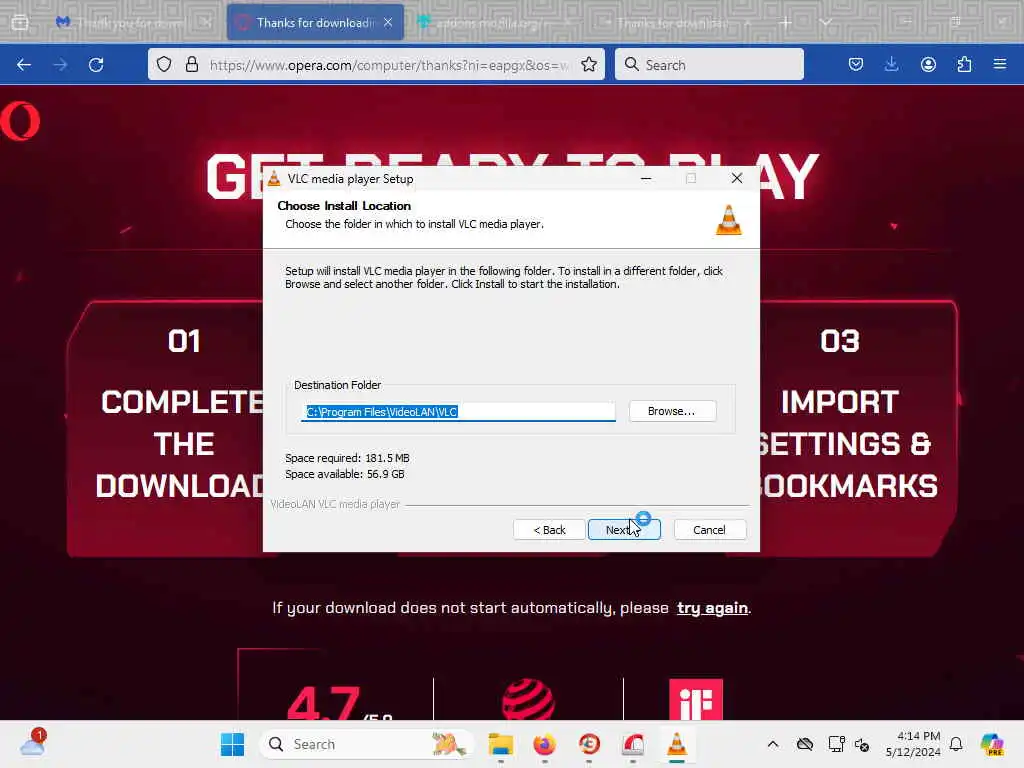Open Firefox from the taskbar
Screen dimensions: 1024x768
545,744
